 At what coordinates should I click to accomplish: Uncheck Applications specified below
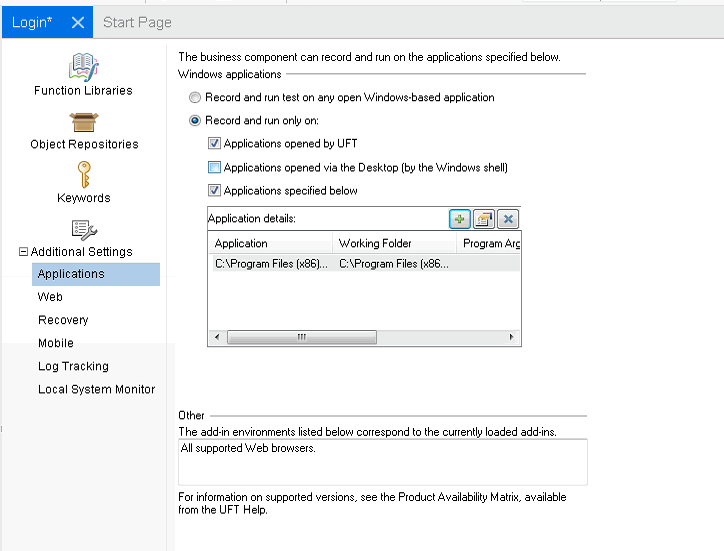click(x=214, y=191)
